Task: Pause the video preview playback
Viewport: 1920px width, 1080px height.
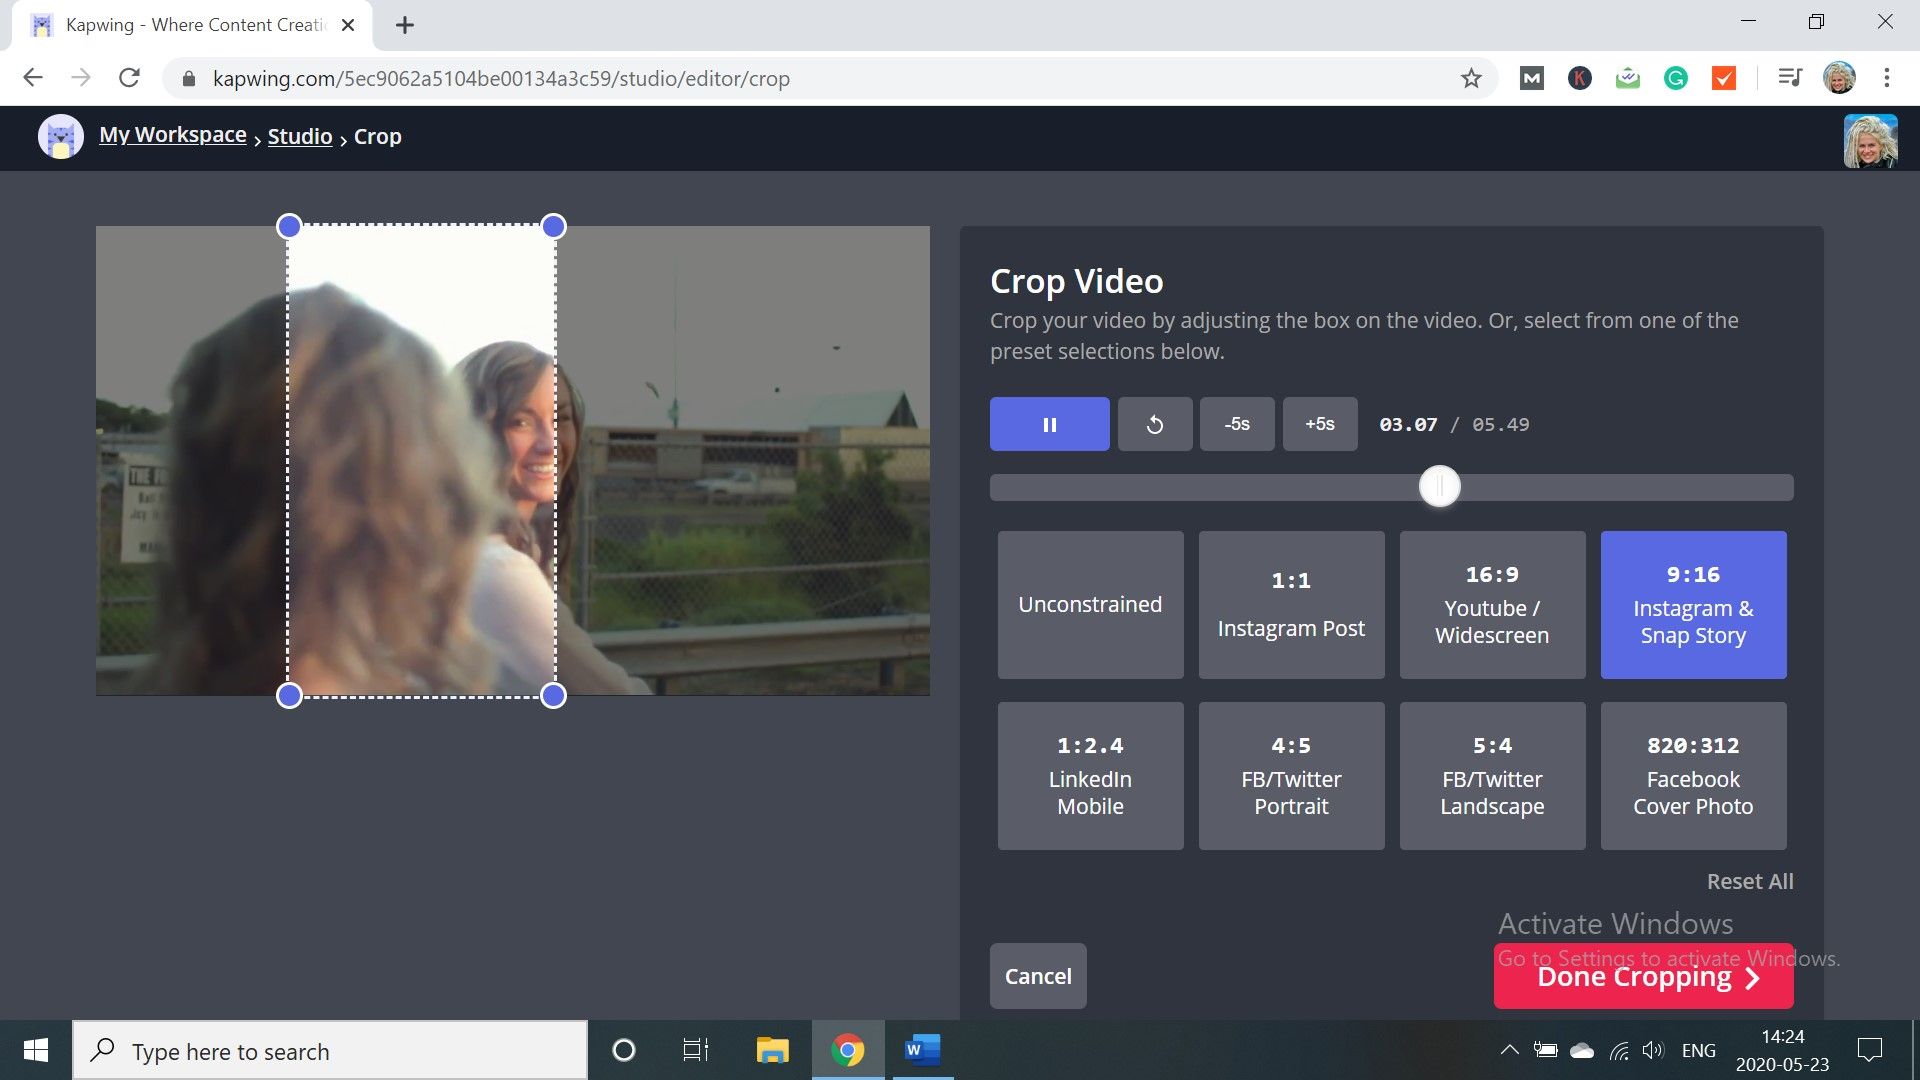Action: click(1049, 424)
